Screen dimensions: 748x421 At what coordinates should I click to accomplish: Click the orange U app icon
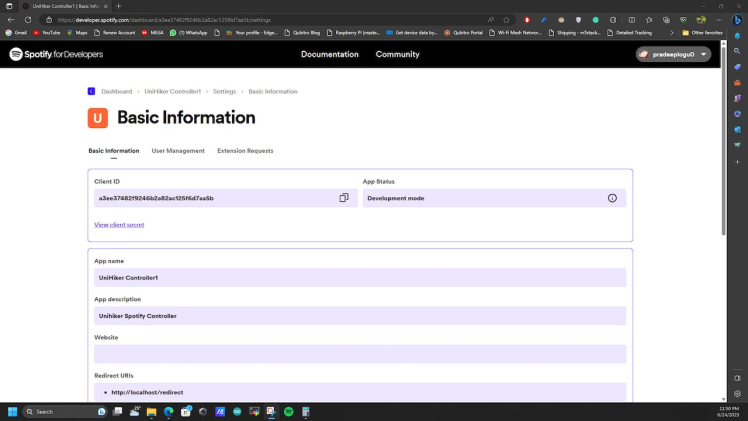click(97, 118)
